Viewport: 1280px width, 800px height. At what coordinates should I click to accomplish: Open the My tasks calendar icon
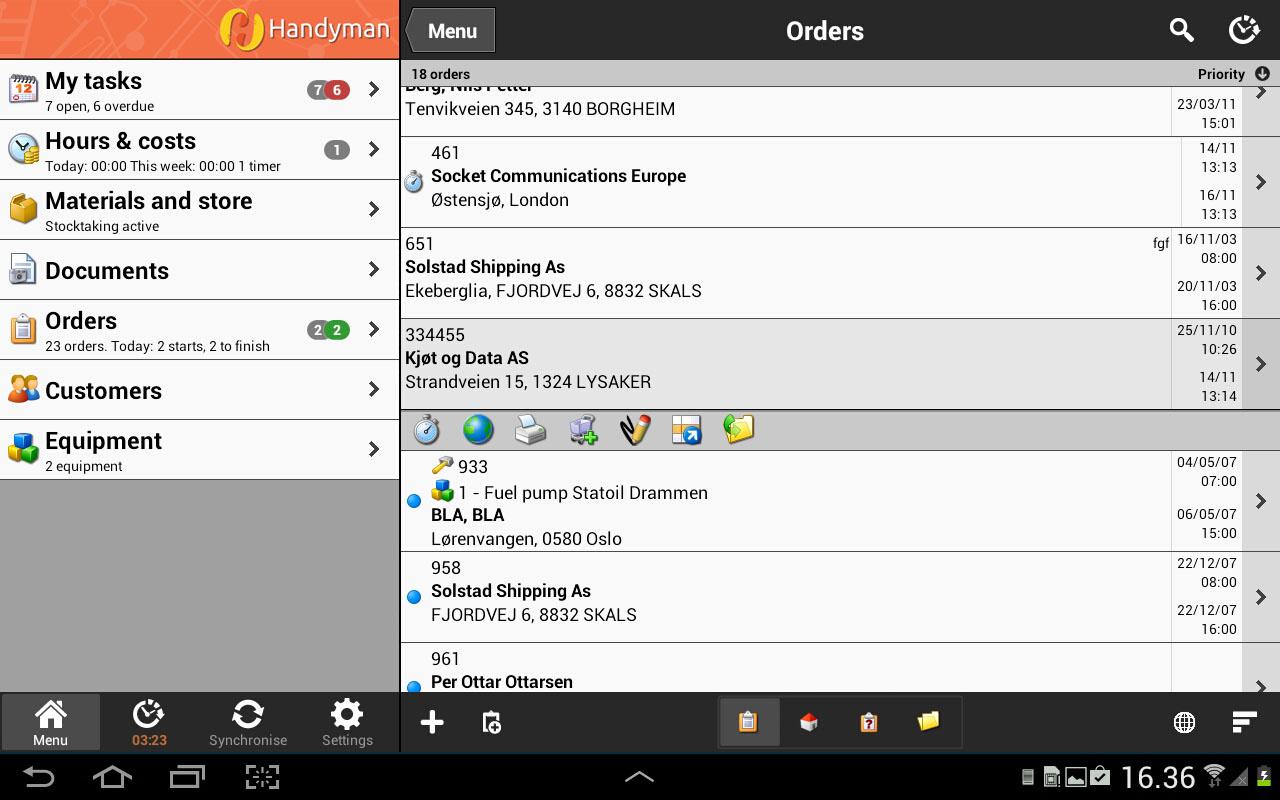[x=23, y=89]
